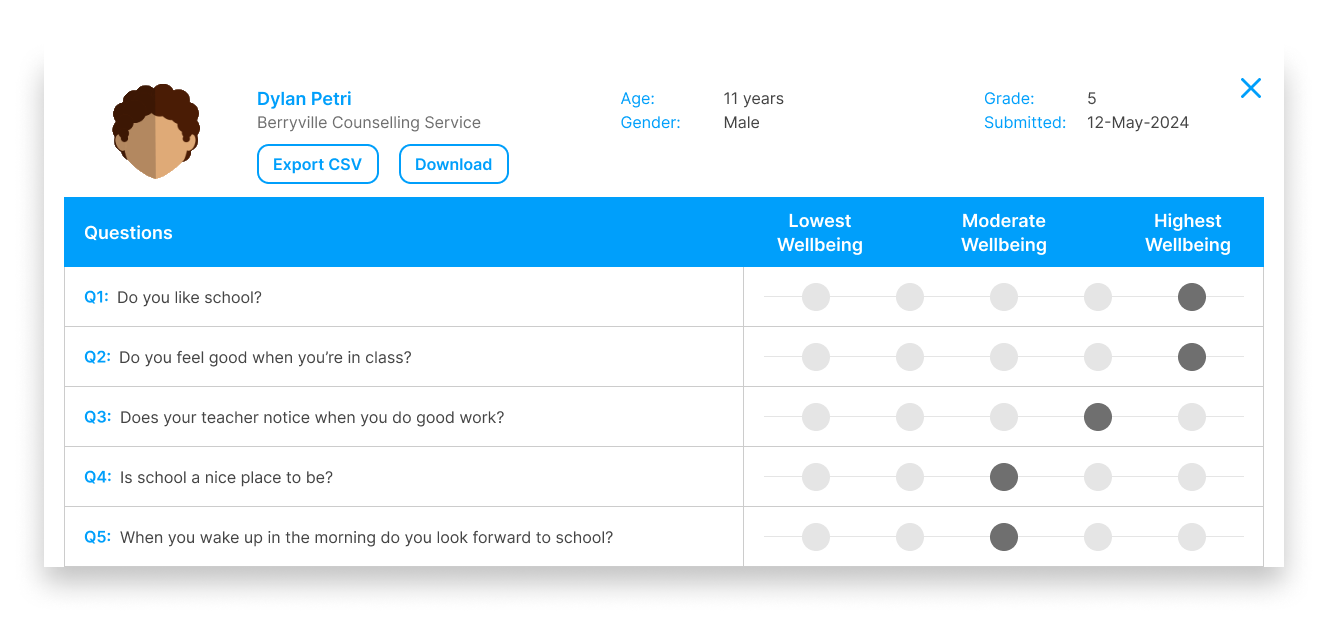
Task: Open Dylan Petri's profile link
Action: click(x=304, y=98)
